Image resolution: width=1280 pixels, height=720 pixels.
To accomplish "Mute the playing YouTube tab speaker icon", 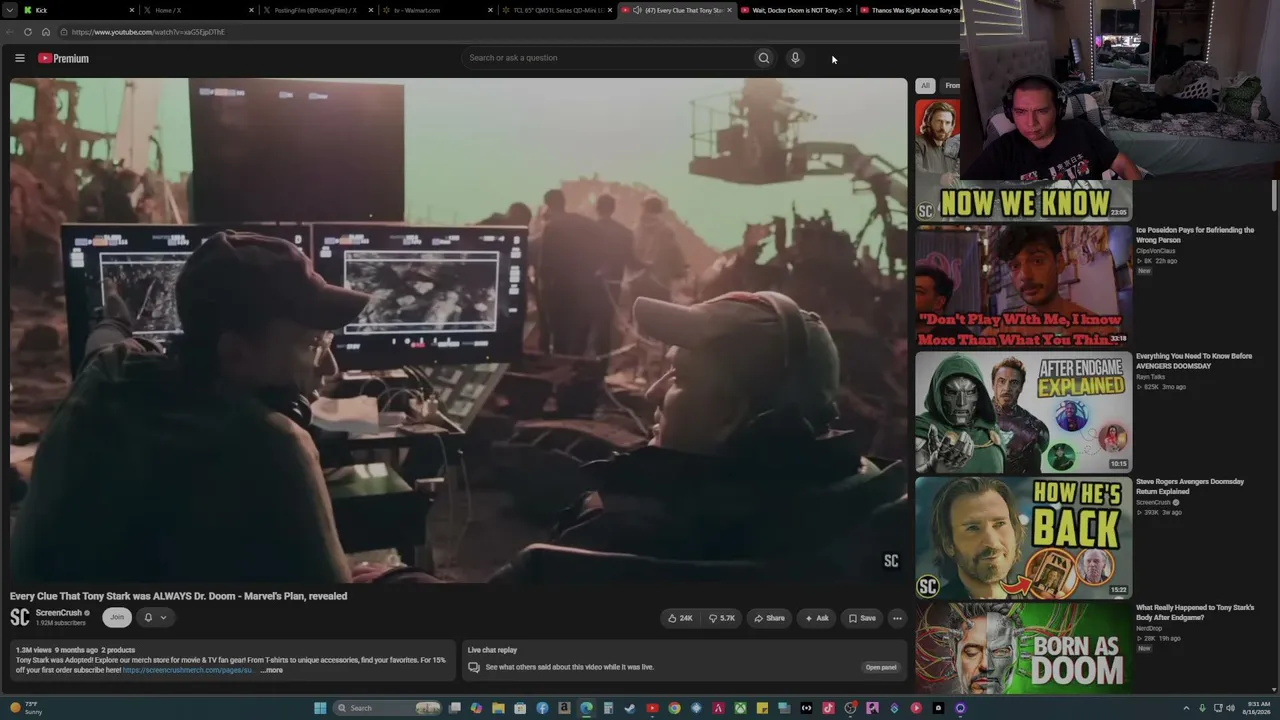I will [637, 10].
